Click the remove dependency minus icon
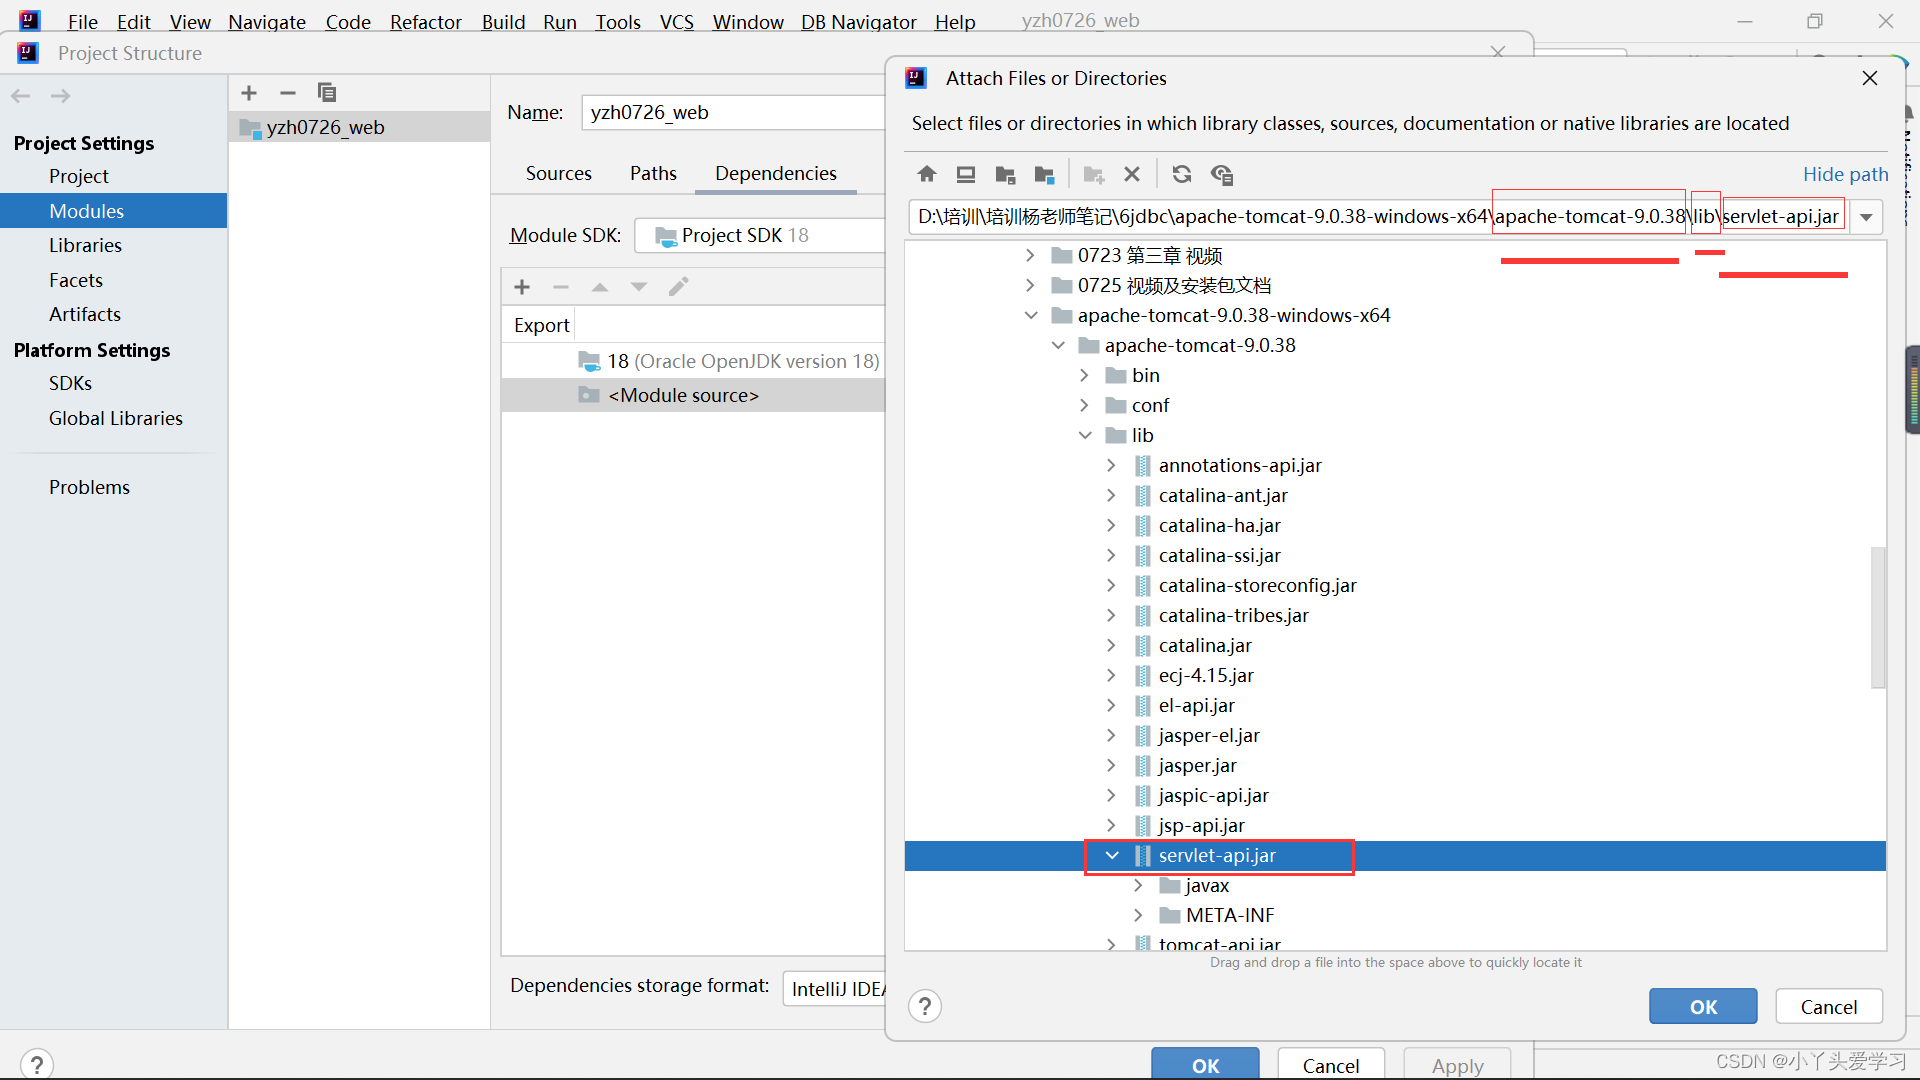The width and height of the screenshot is (1920, 1080). tap(561, 287)
